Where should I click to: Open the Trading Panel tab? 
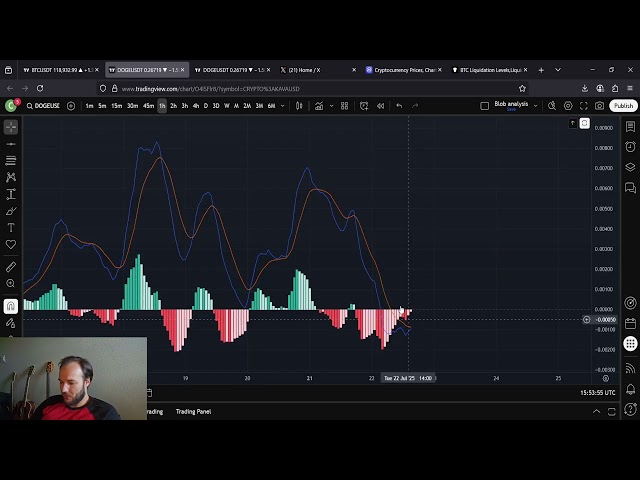[x=193, y=411]
